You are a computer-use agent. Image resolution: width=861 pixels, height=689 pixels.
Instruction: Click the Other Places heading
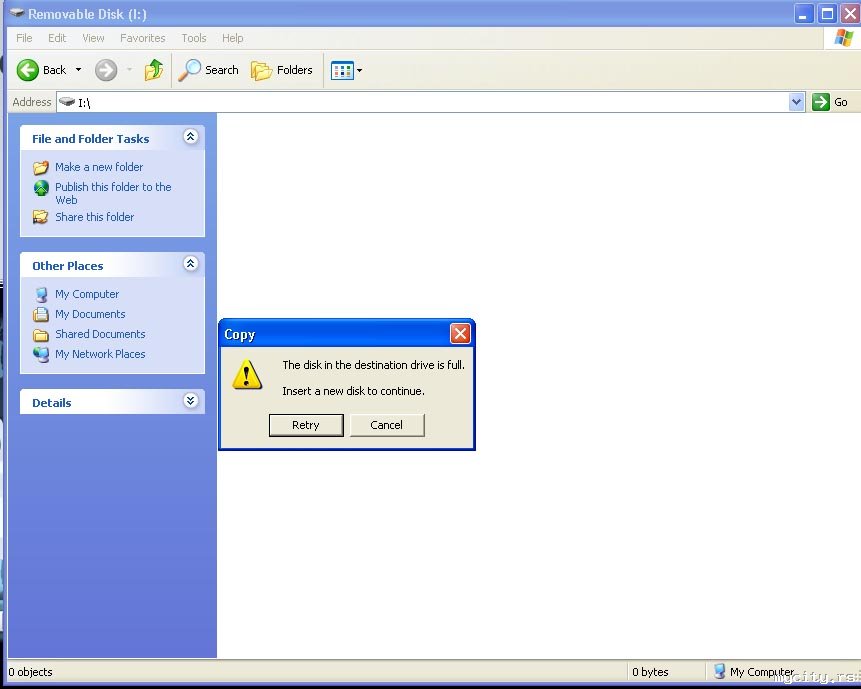pos(68,266)
